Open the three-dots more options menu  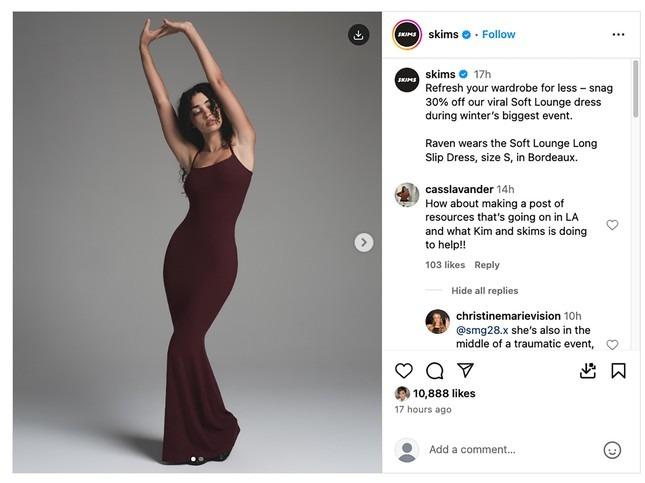click(x=618, y=35)
